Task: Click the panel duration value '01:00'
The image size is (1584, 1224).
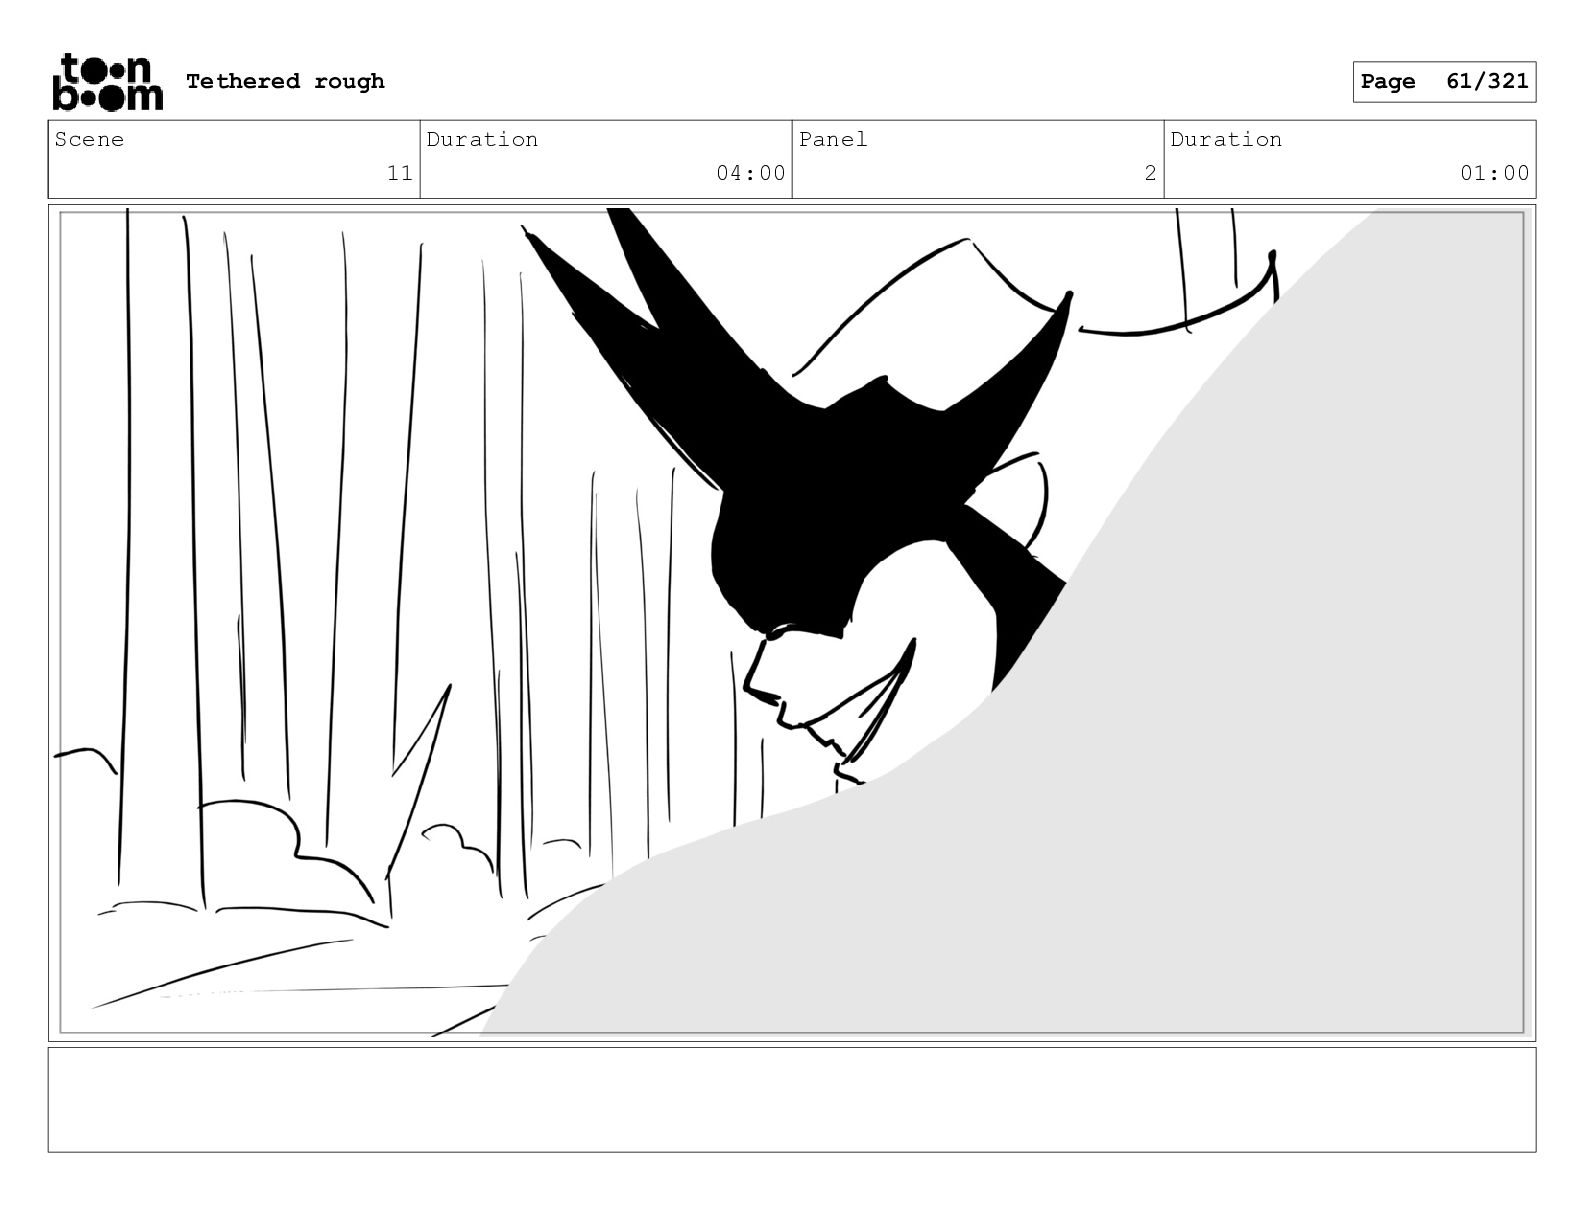Action: 1495,173
